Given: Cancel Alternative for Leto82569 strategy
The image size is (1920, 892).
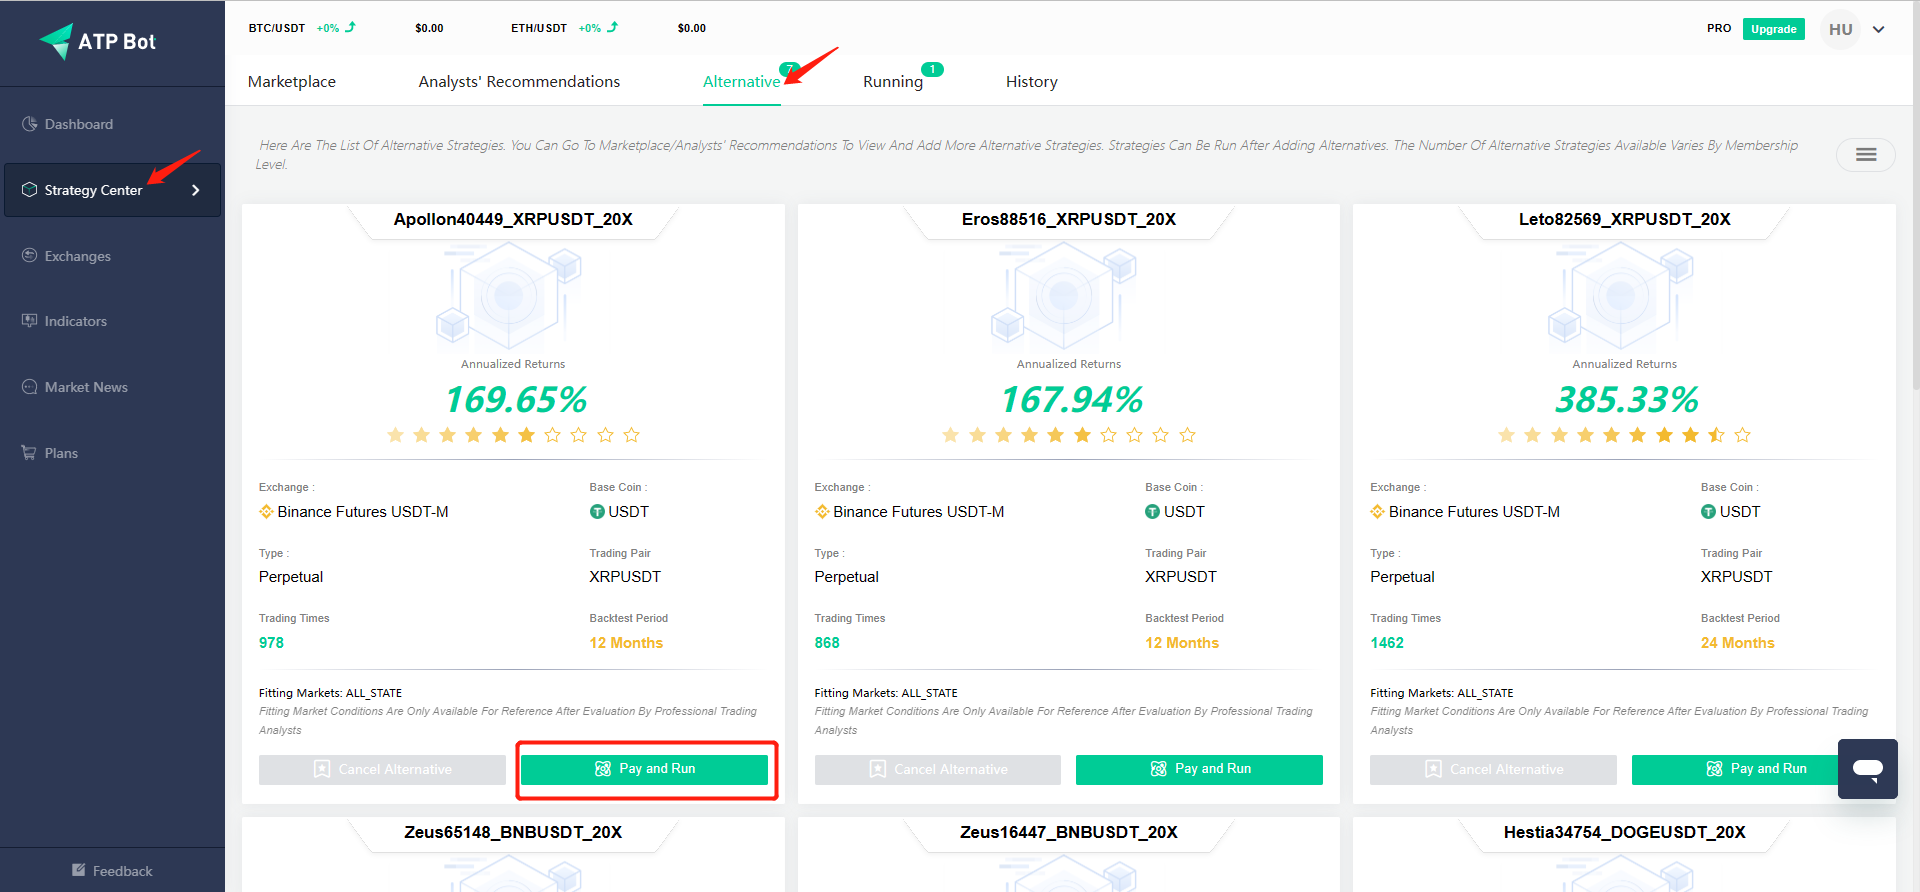Looking at the screenshot, I should click(1493, 769).
